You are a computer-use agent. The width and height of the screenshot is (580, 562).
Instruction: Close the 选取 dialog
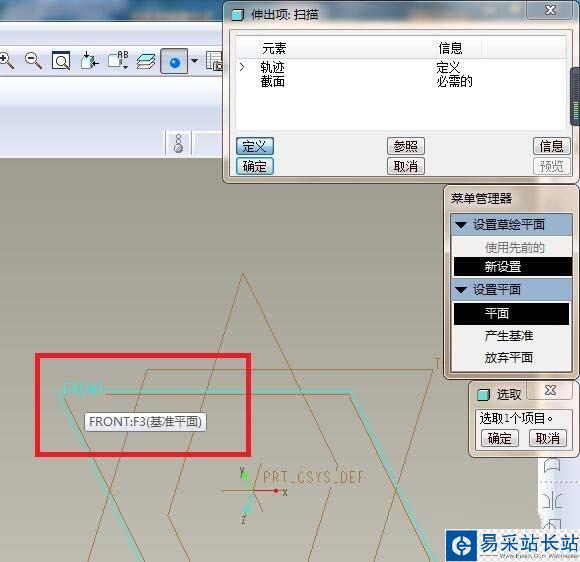550,390
